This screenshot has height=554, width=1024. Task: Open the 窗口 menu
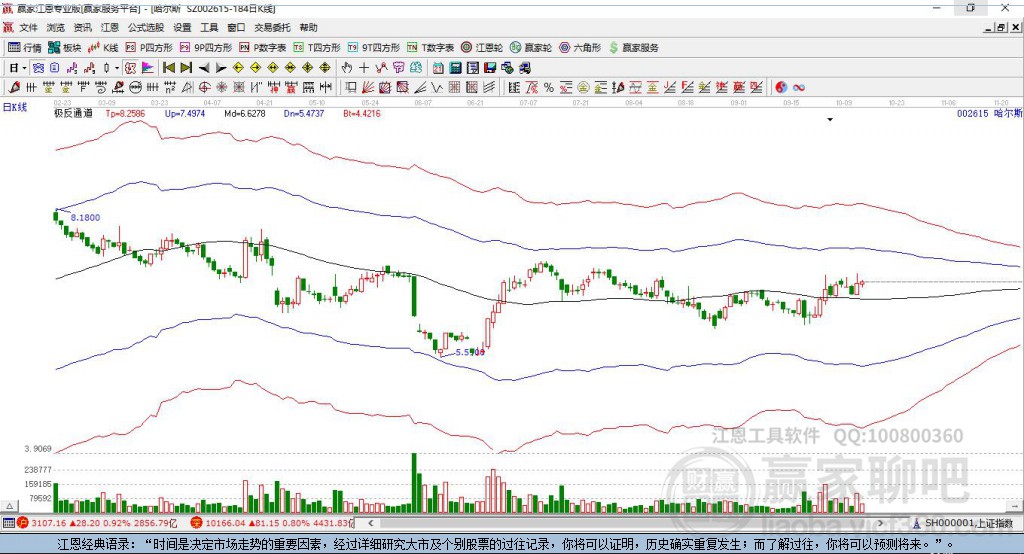click(x=236, y=27)
